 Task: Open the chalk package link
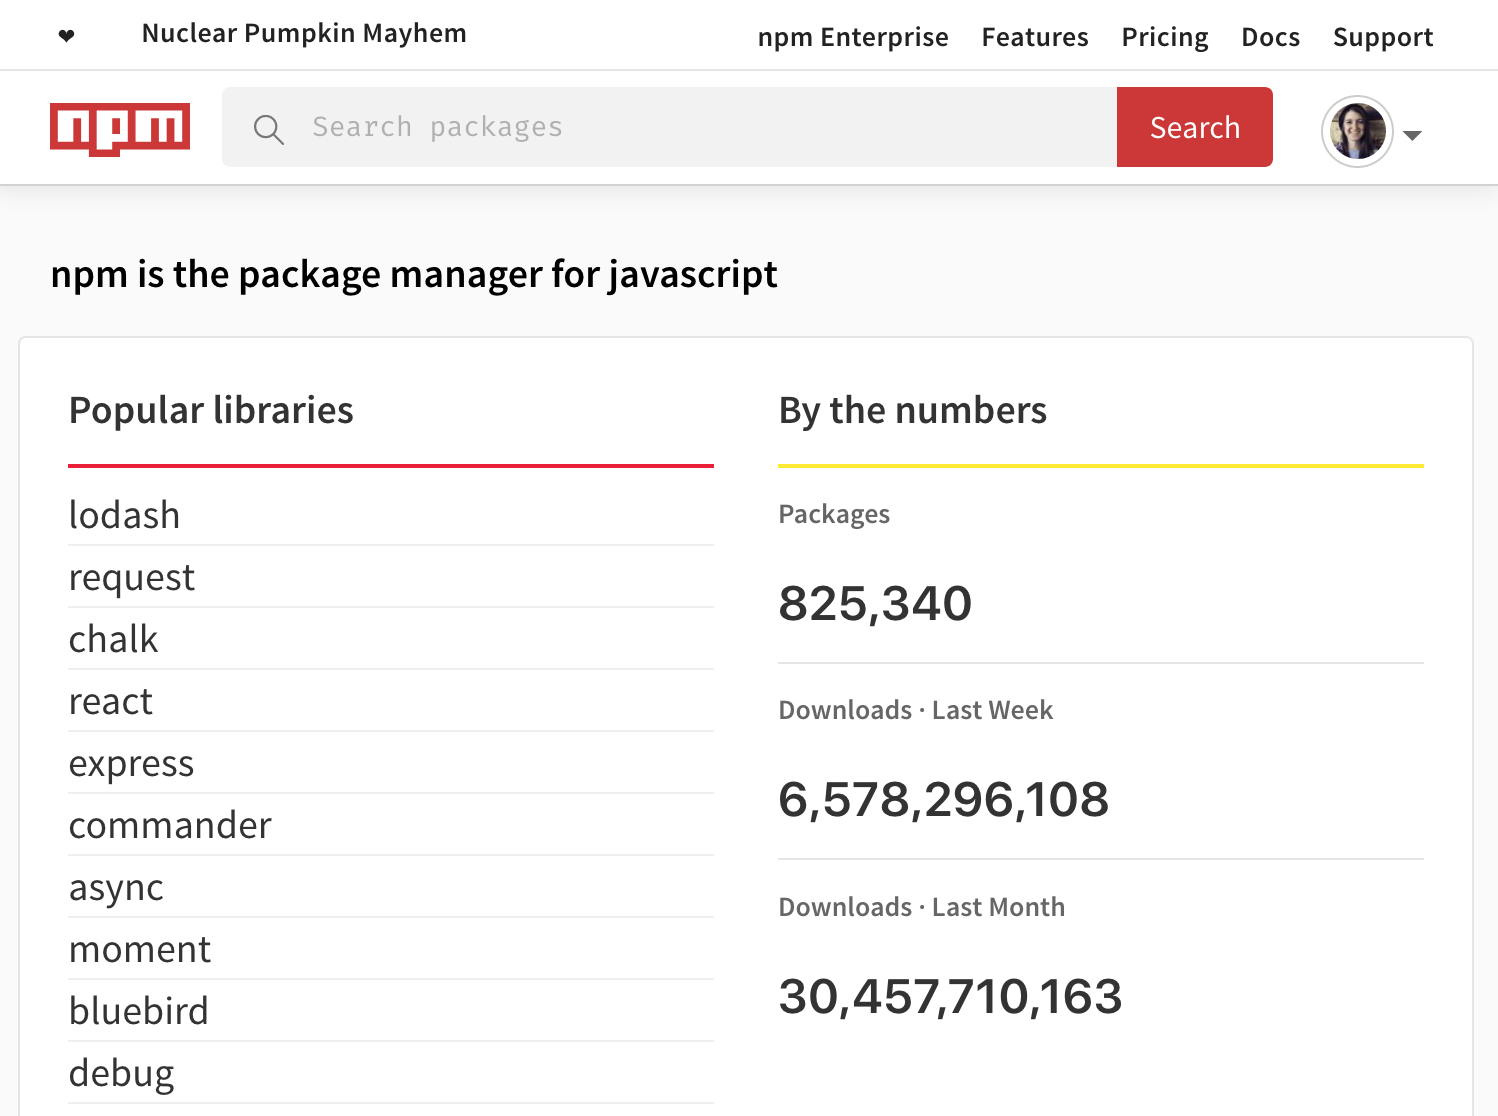point(113,639)
